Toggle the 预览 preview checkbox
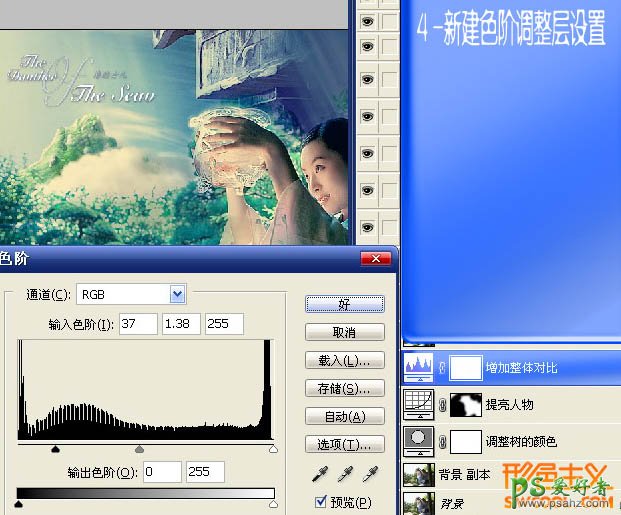This screenshot has width=621, height=515. [x=321, y=502]
